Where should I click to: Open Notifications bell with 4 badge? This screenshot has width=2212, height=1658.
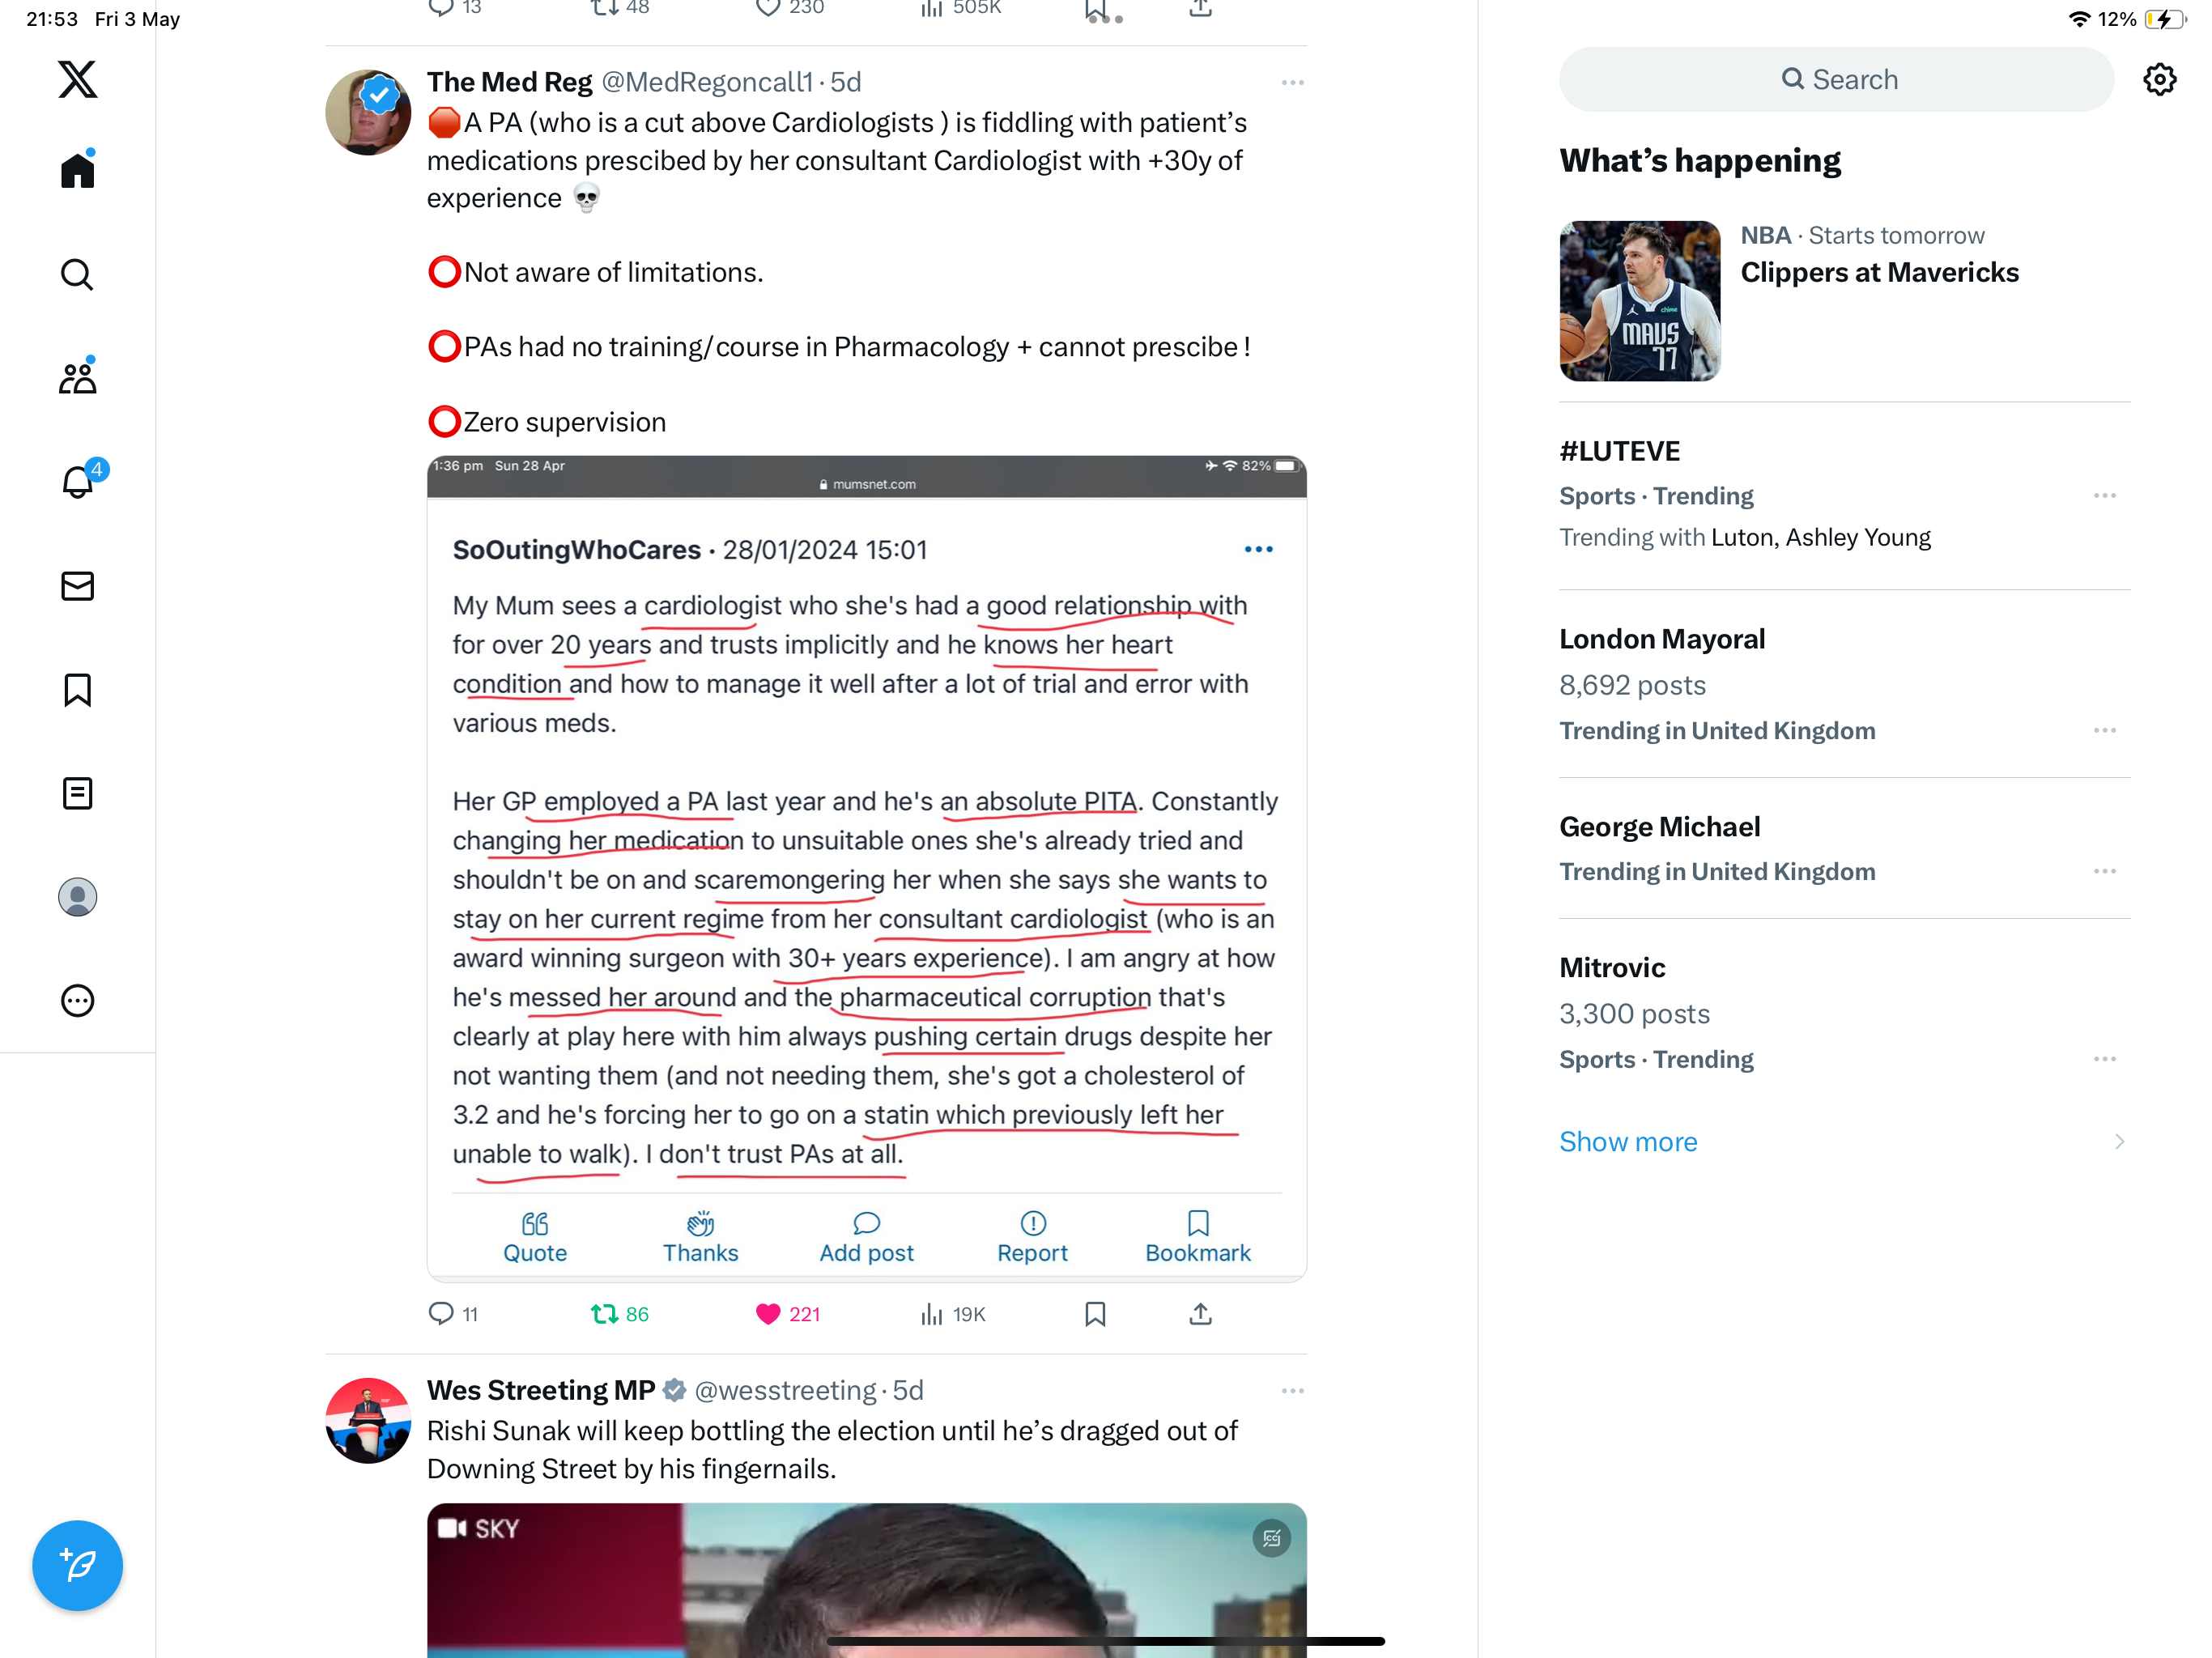(78, 481)
